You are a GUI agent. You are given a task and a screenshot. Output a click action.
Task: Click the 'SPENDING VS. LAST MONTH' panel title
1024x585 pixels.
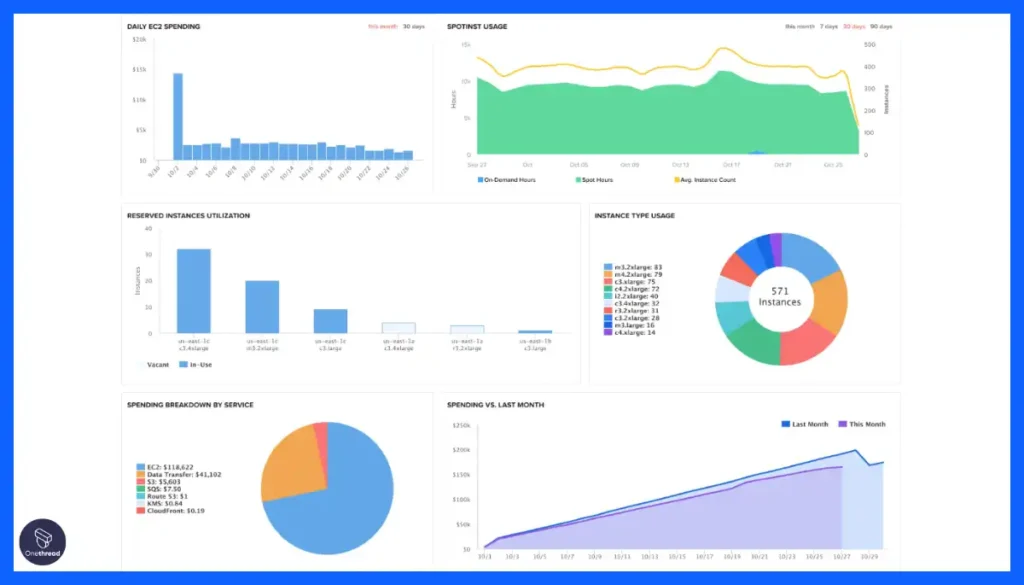click(x=495, y=405)
